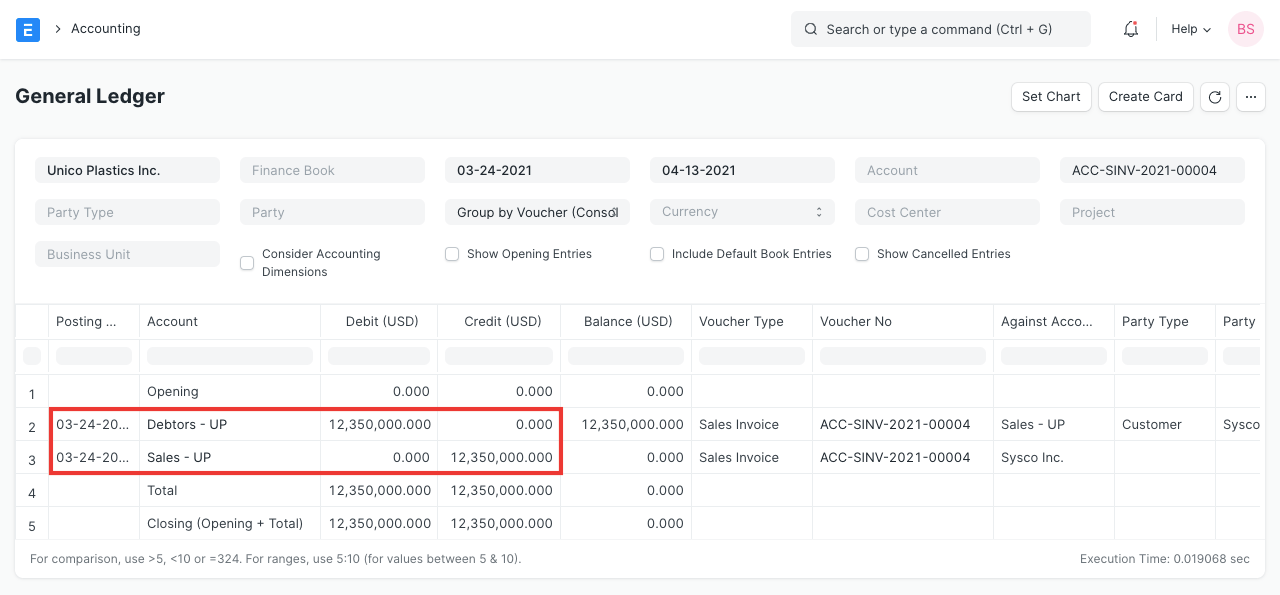Toggle Show Opening Entries

[x=452, y=254]
